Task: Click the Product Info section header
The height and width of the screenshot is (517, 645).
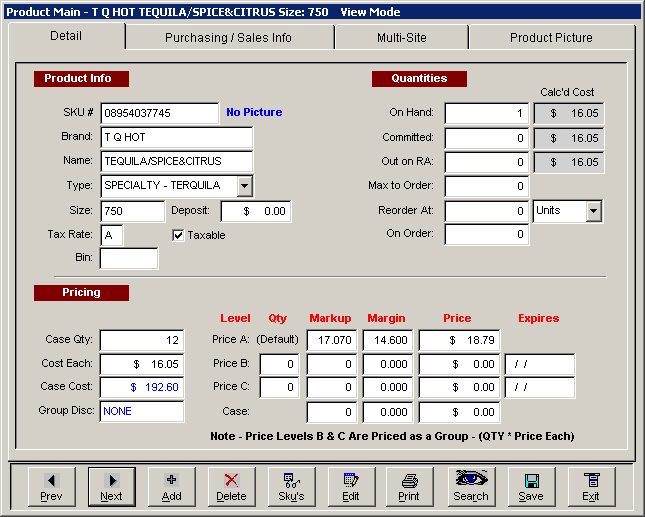Action: [81, 79]
